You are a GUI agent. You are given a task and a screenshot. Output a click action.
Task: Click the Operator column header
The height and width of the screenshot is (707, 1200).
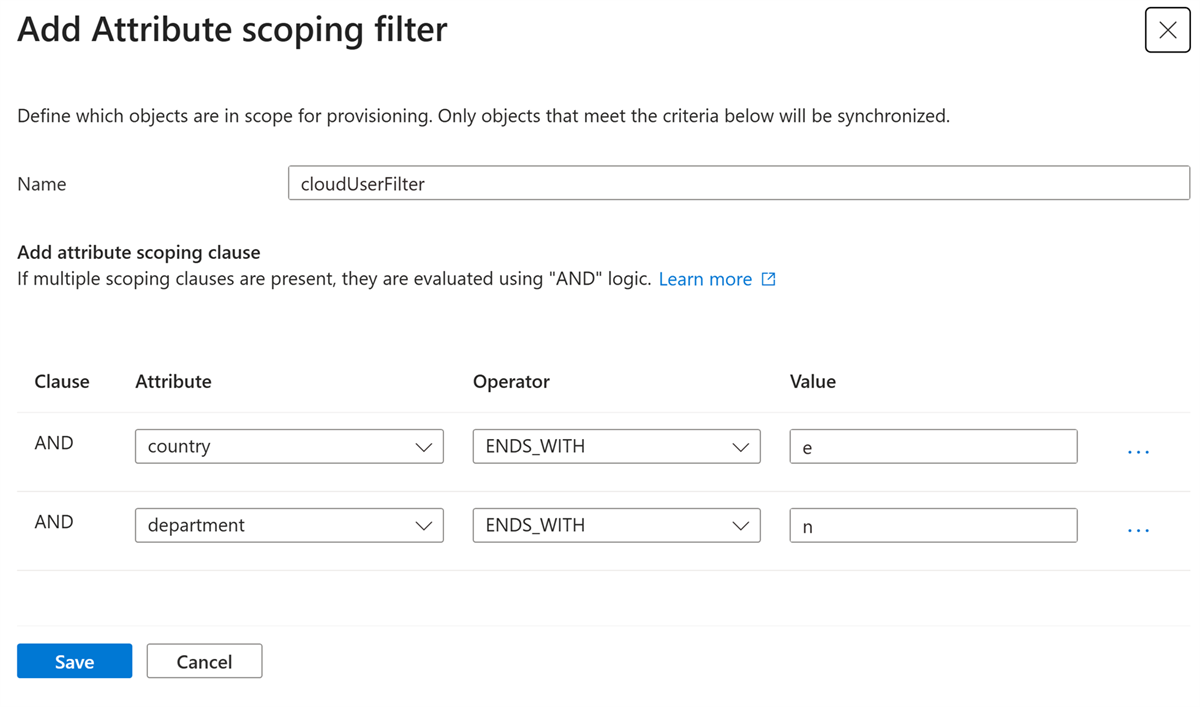pyautogui.click(x=511, y=381)
